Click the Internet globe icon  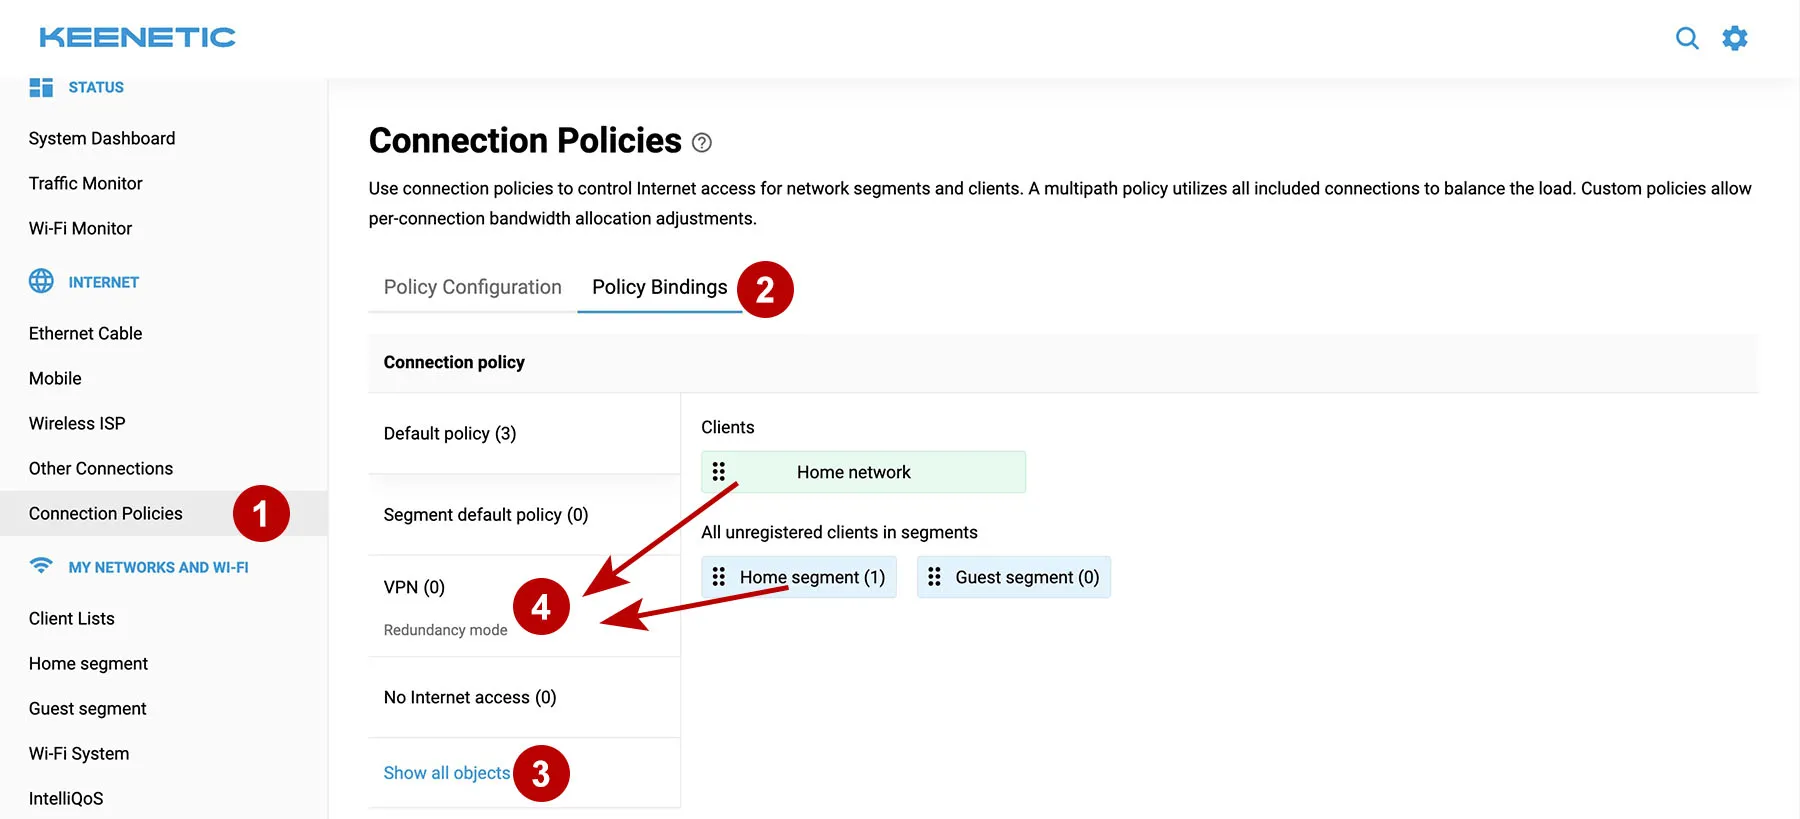tap(41, 281)
